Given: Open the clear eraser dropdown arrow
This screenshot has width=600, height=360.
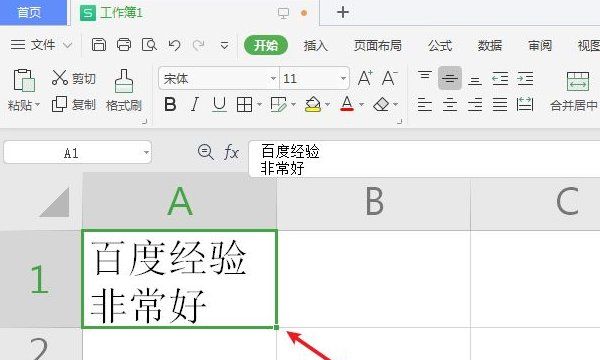Looking at the screenshot, I should (x=395, y=104).
